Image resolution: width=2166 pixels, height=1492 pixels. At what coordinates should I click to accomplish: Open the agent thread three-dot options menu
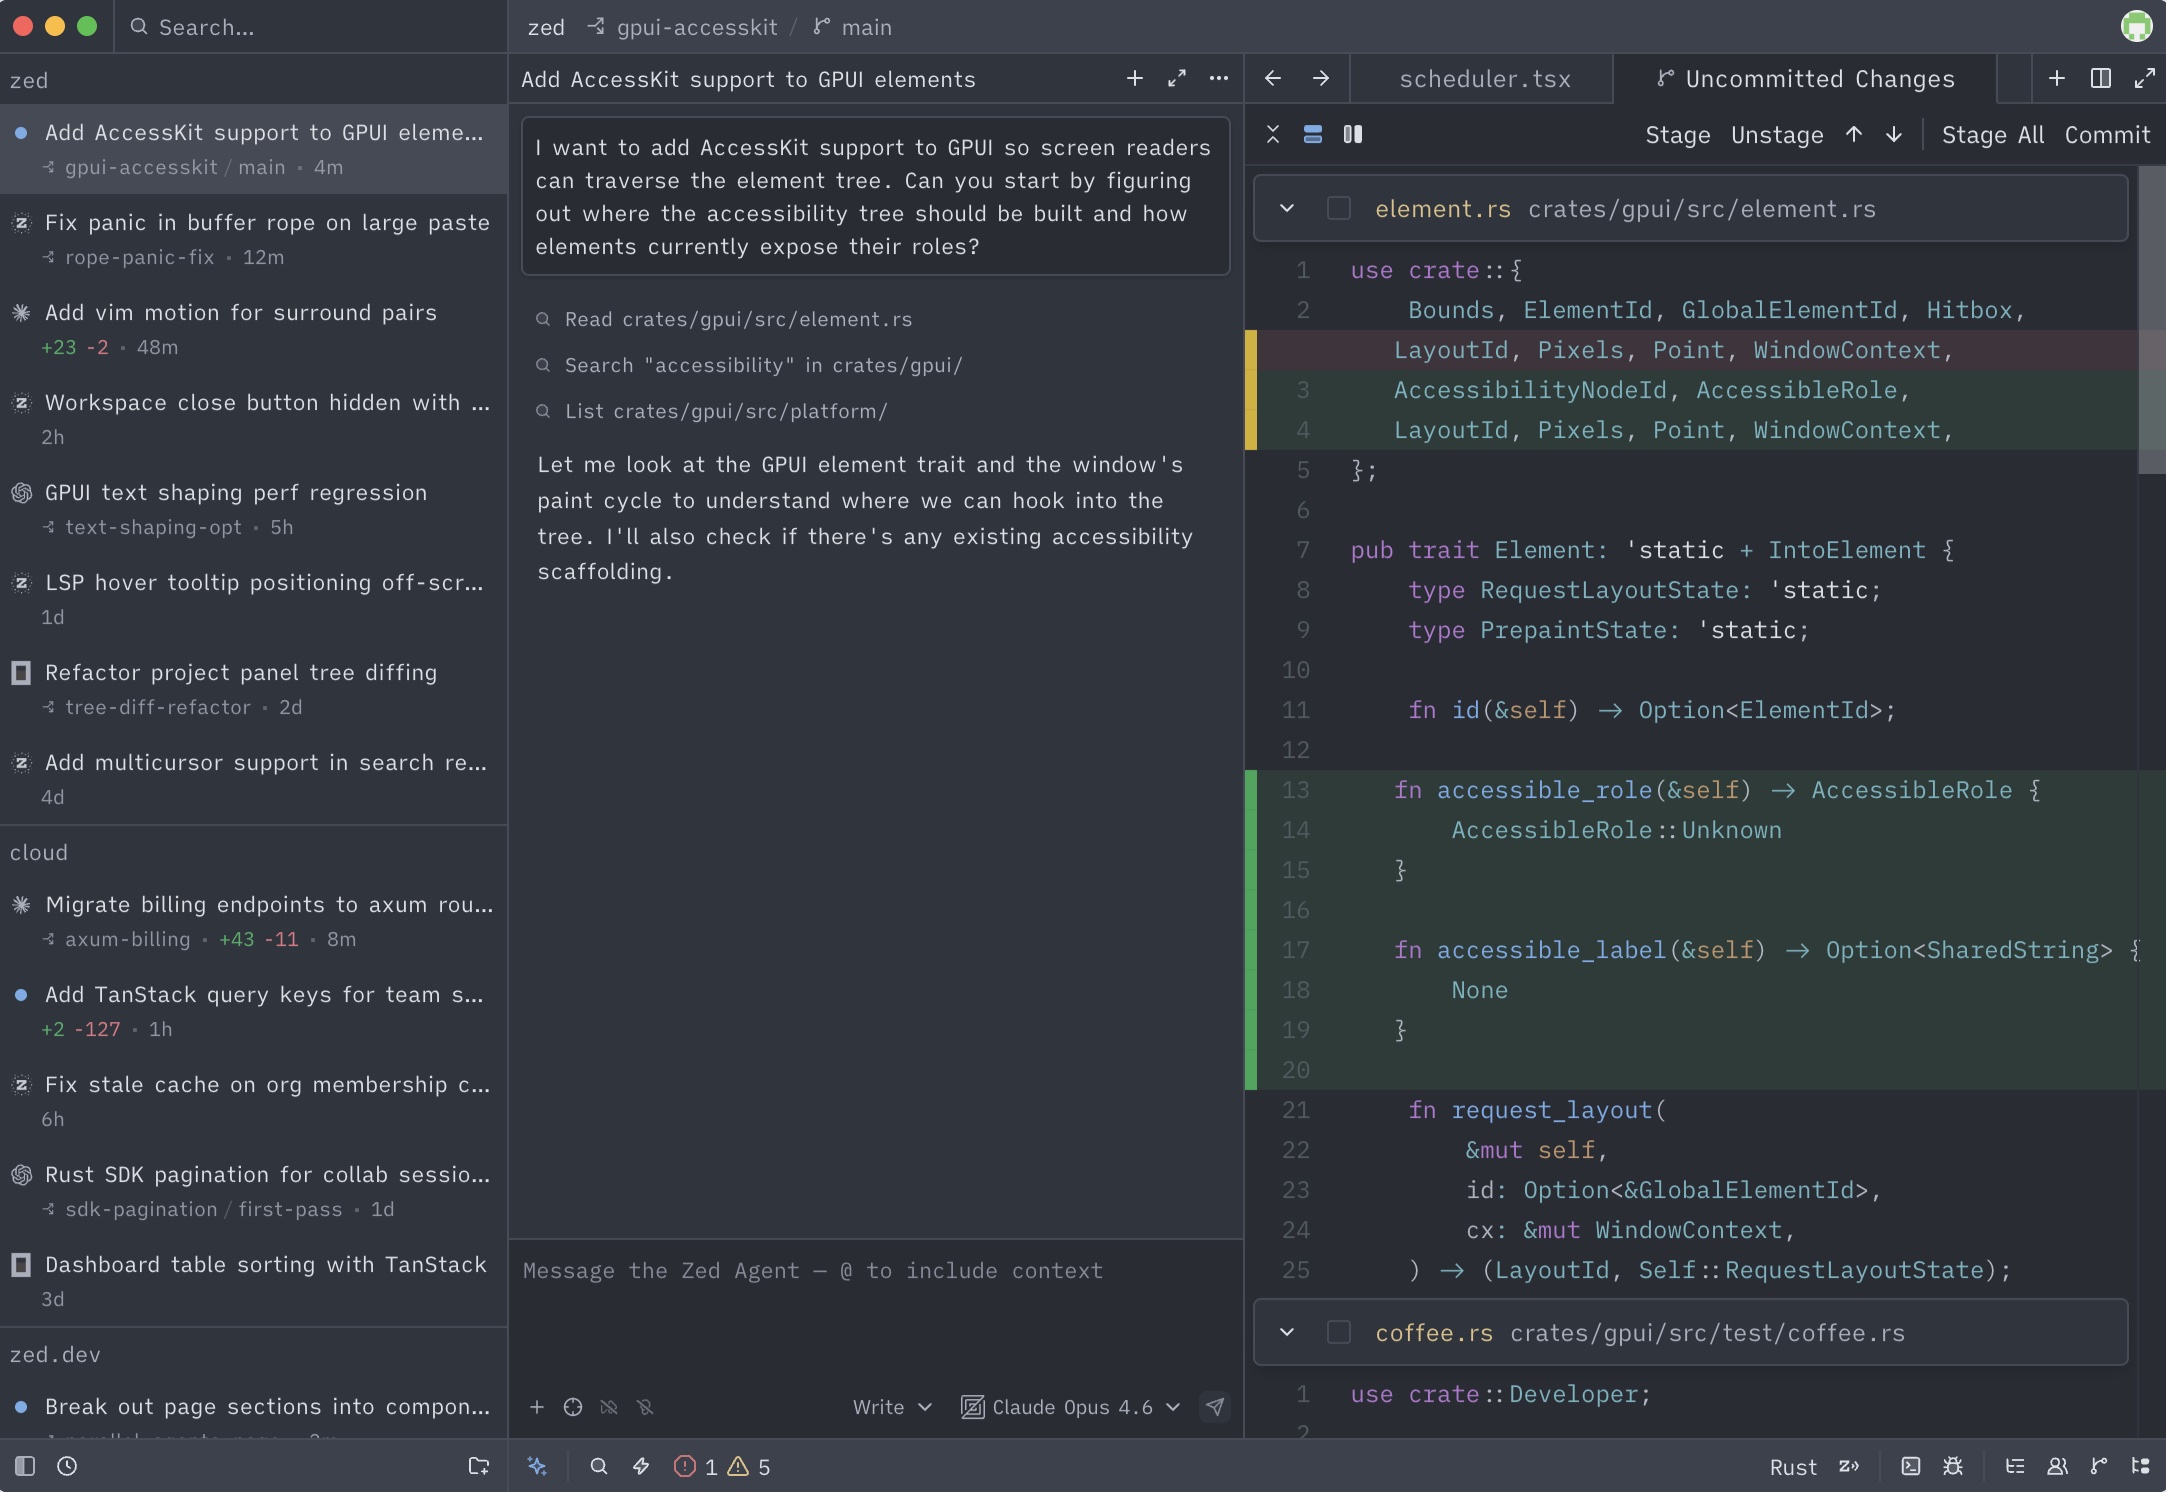(x=1219, y=78)
